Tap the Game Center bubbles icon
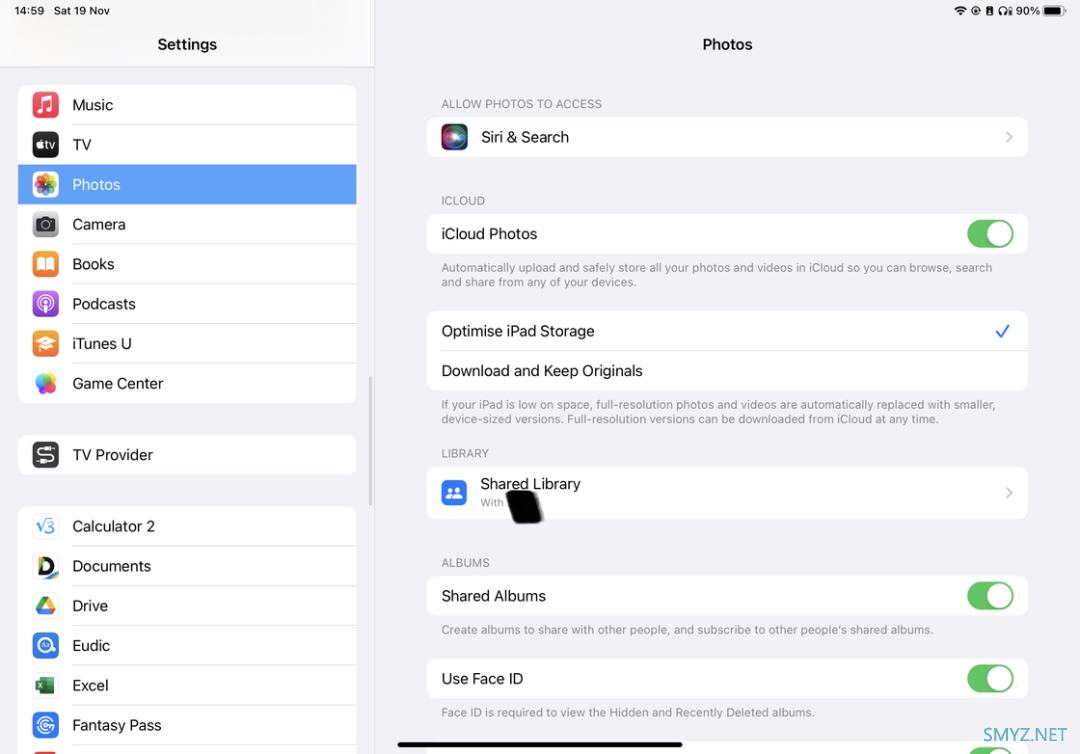 pos(45,384)
